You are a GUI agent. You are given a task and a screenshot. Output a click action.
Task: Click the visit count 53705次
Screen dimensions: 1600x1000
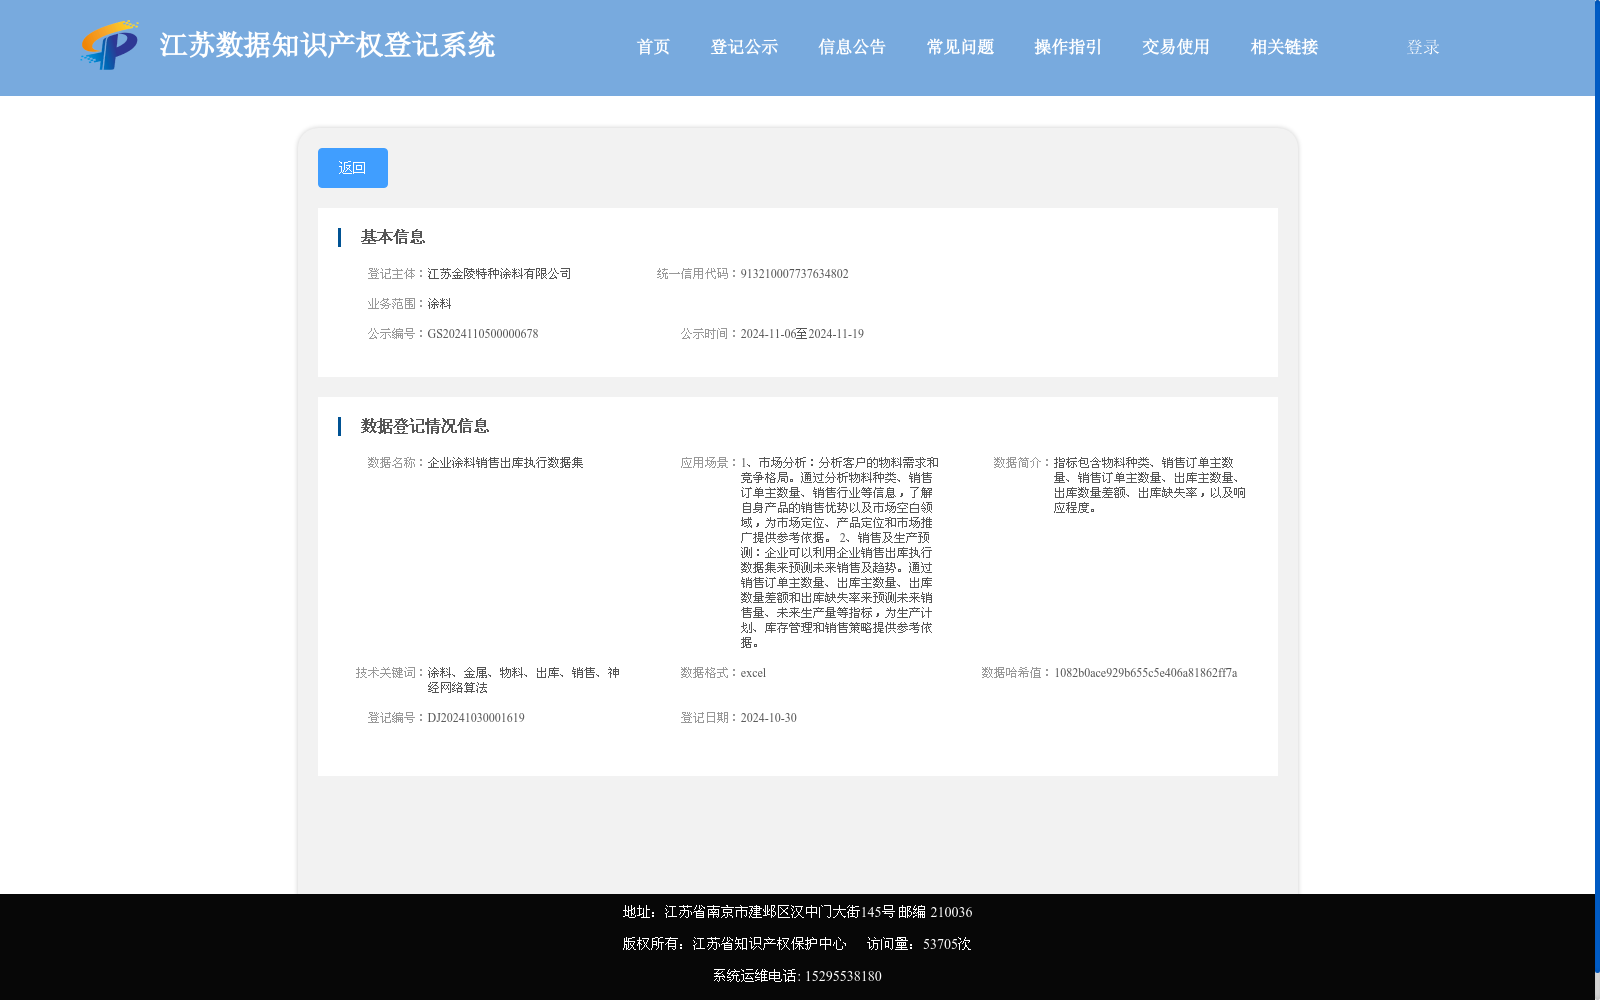click(x=947, y=944)
